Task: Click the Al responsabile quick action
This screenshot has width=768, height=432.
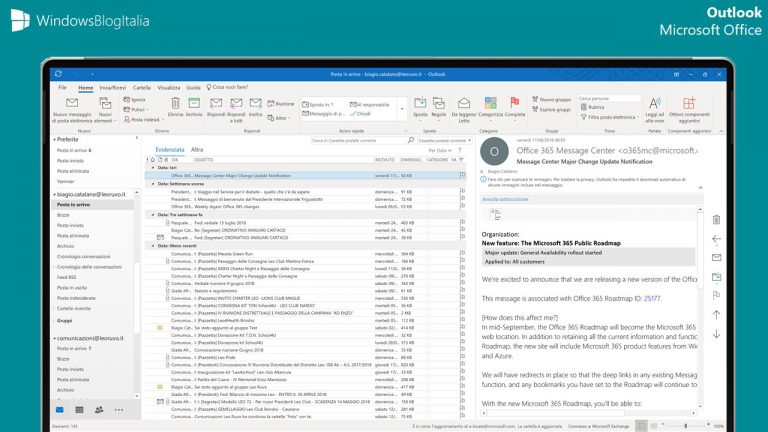Action: point(369,104)
